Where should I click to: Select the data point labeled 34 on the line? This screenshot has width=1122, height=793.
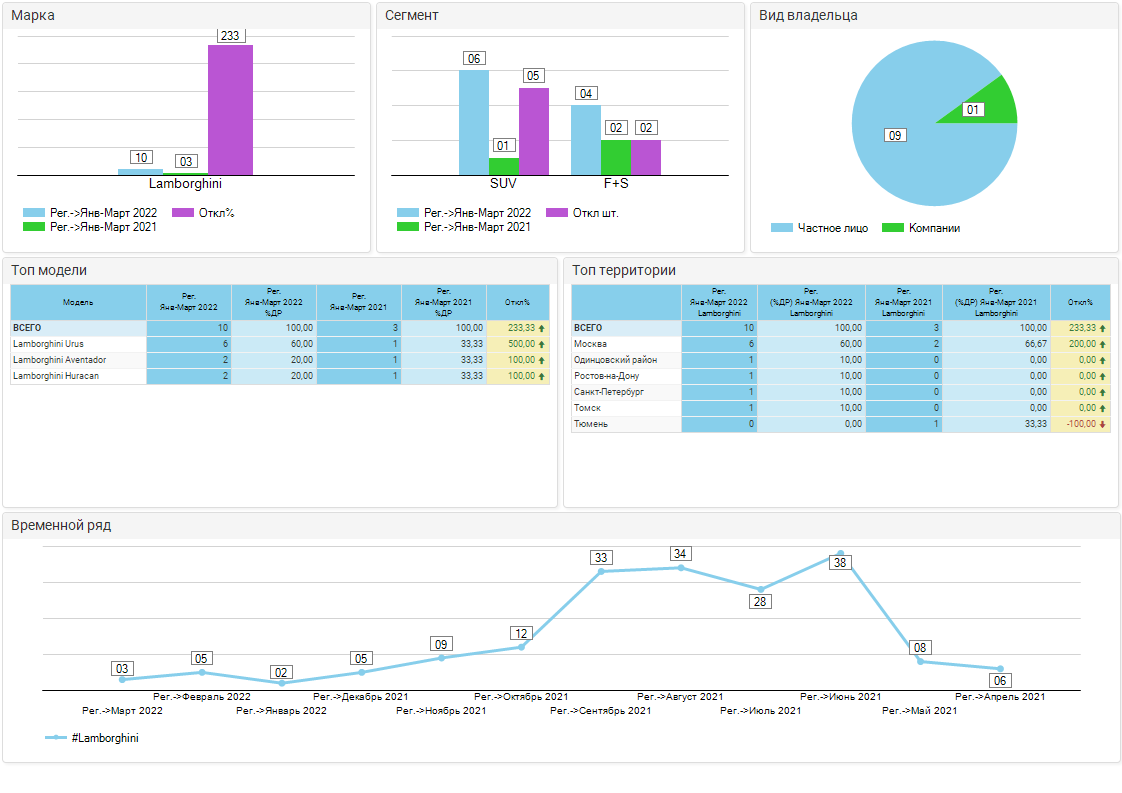(x=681, y=568)
